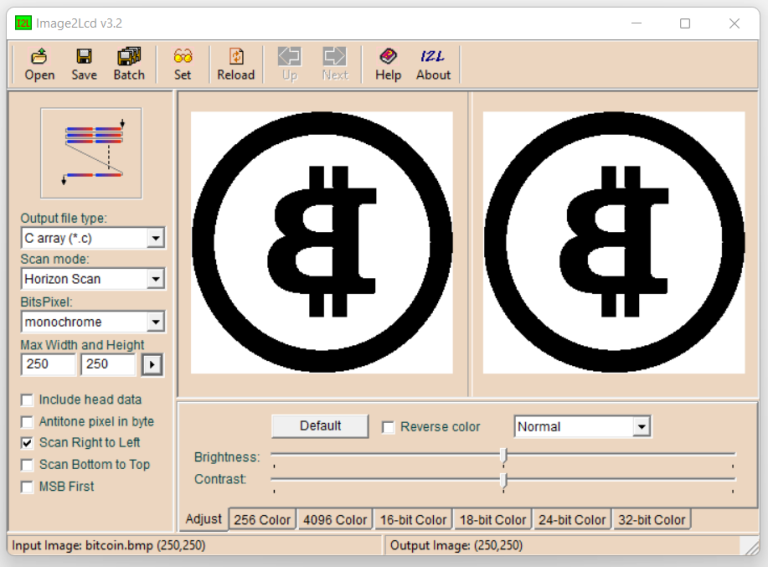Open an image file with the Open tool
This screenshot has width=768, height=567.
coord(40,64)
